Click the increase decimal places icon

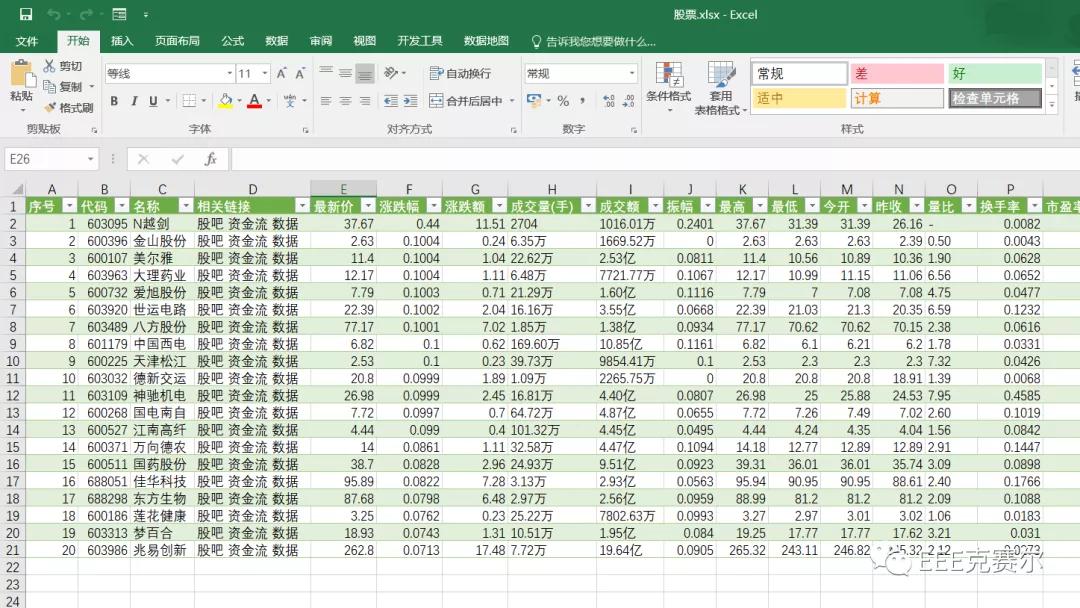point(607,99)
